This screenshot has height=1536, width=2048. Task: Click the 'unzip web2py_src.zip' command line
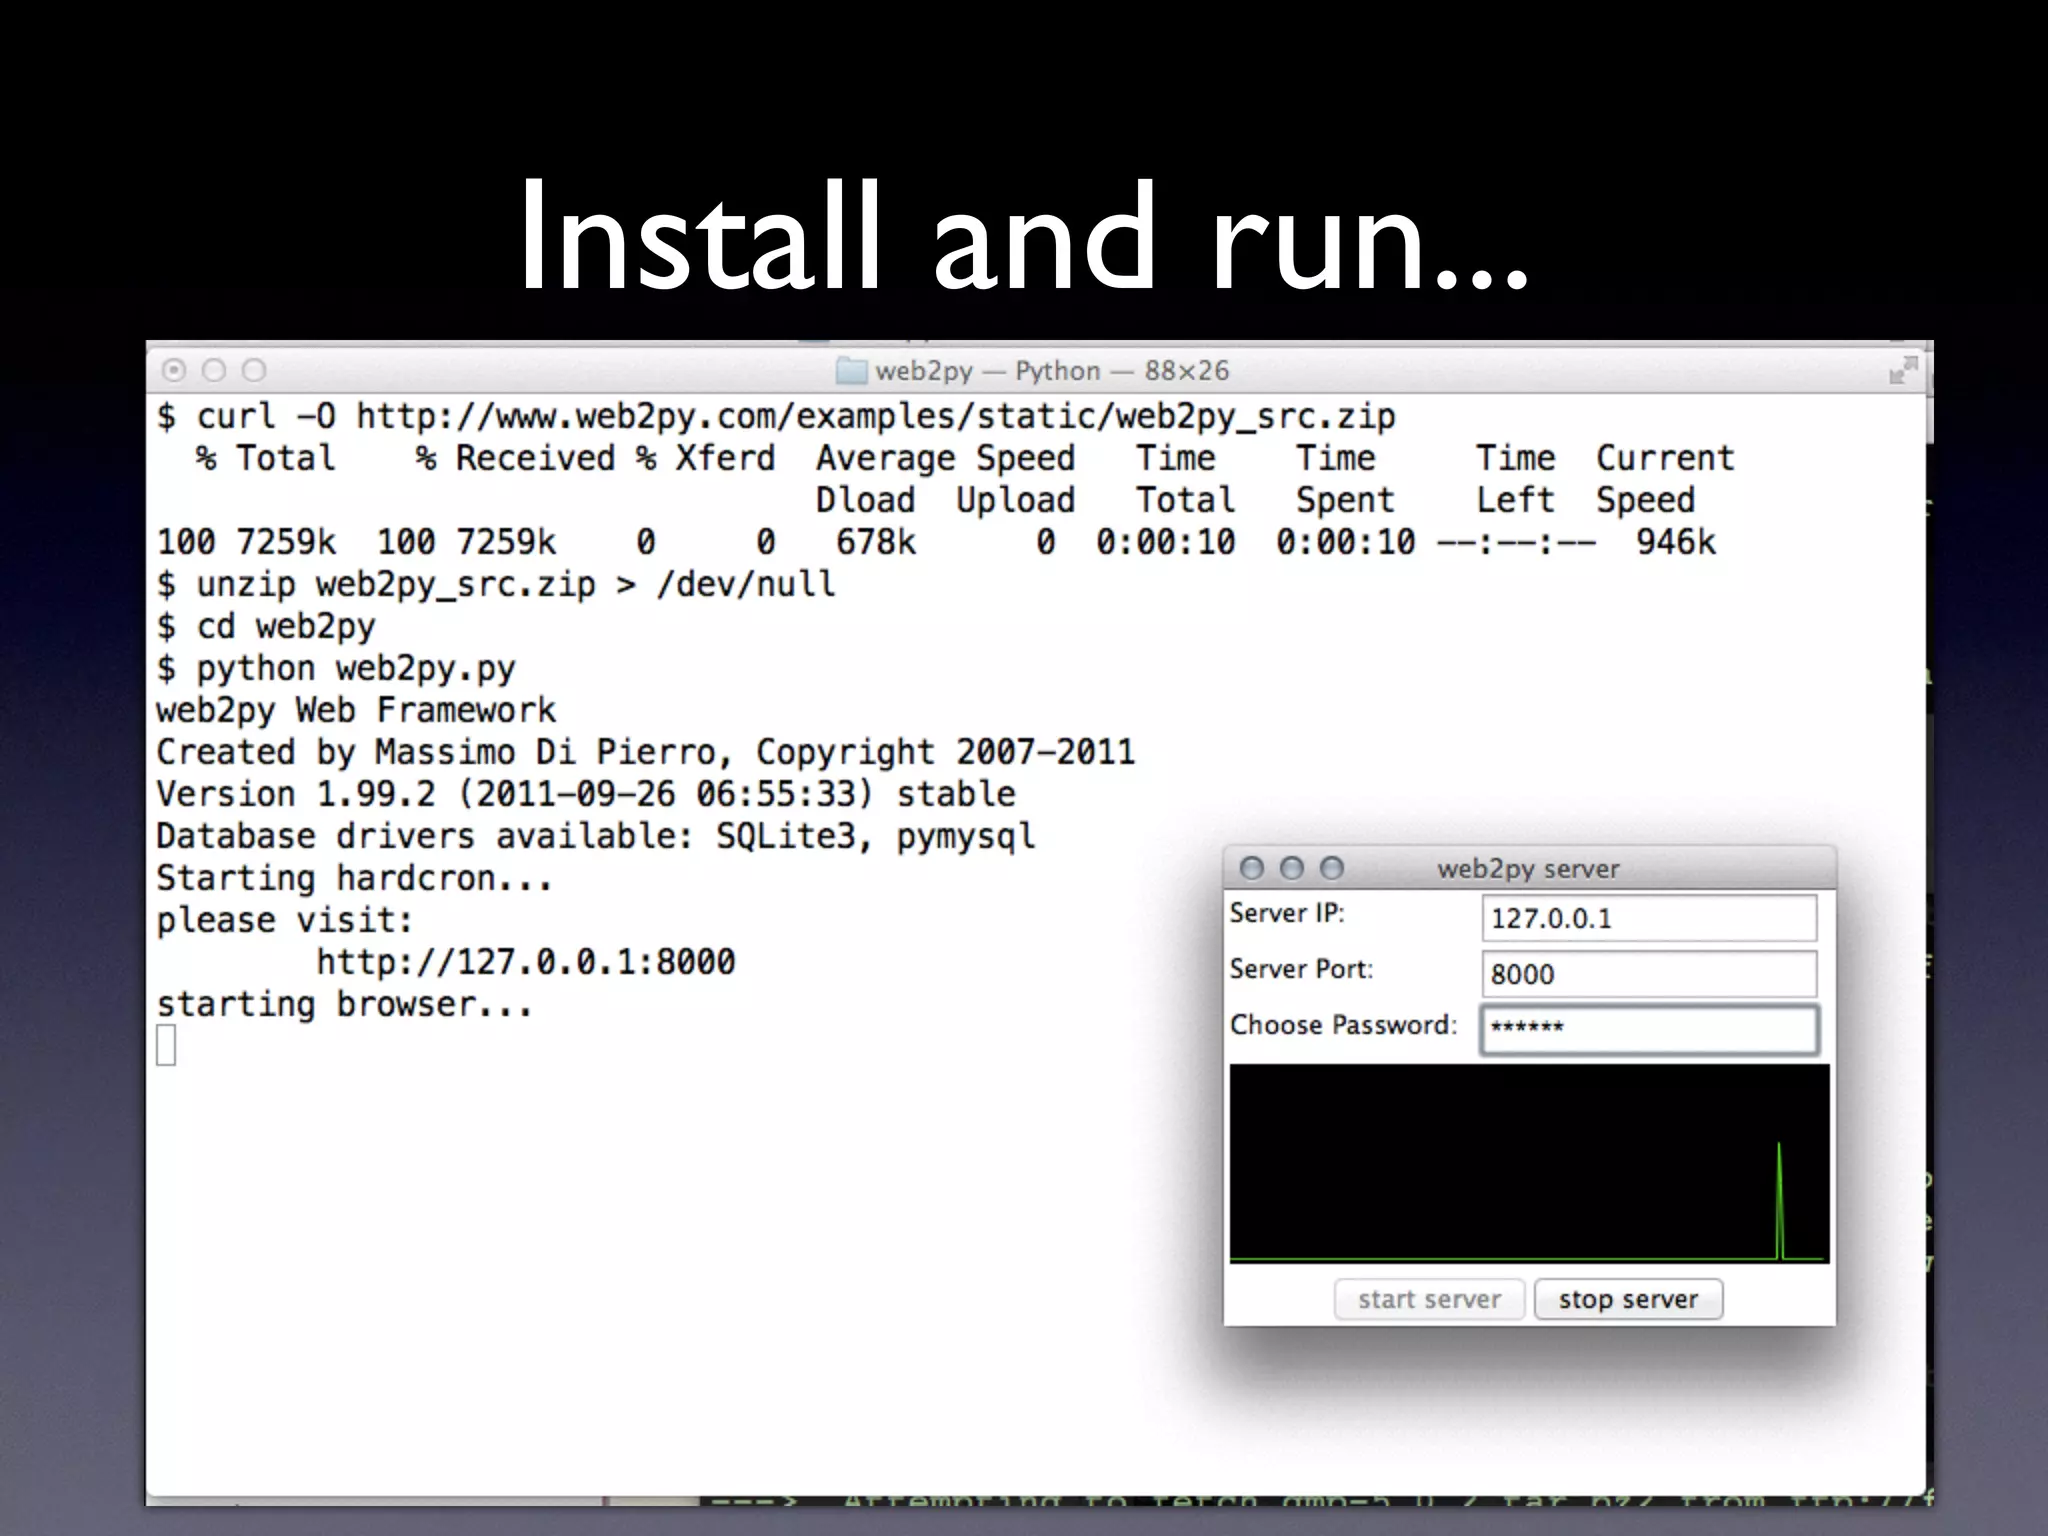496,584
